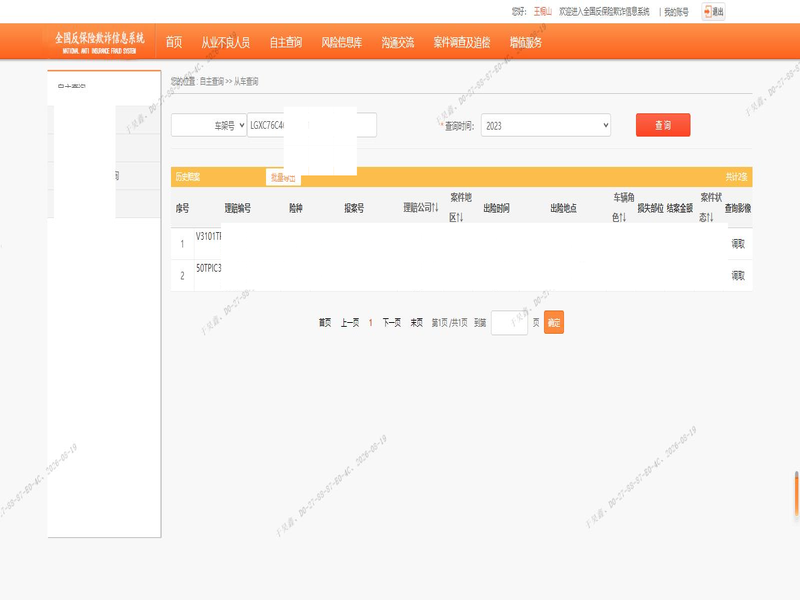Click the 历史赔案 section title
Image resolution: width=800 pixels, height=600 pixels.
[188, 177]
